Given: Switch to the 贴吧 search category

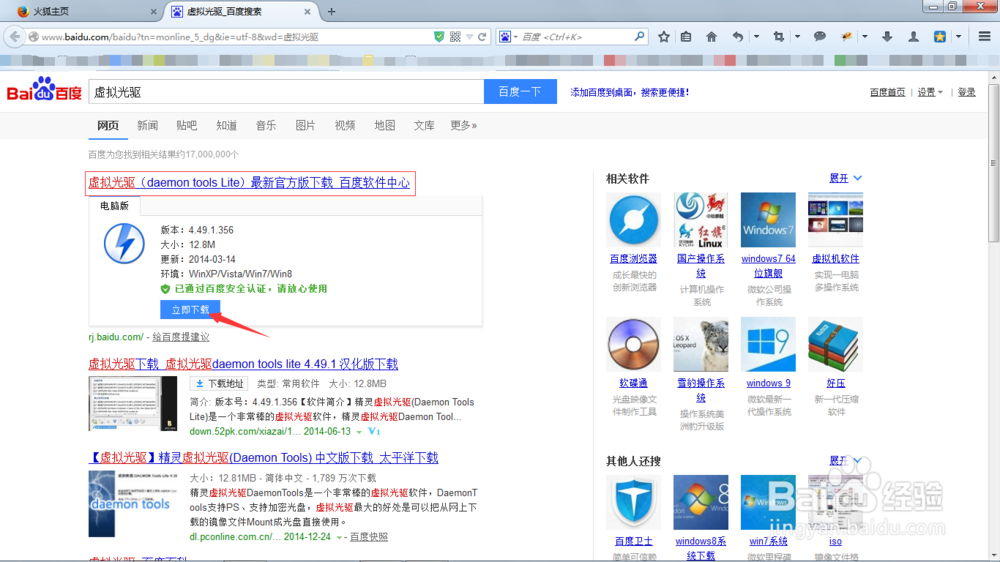Looking at the screenshot, I should (187, 126).
